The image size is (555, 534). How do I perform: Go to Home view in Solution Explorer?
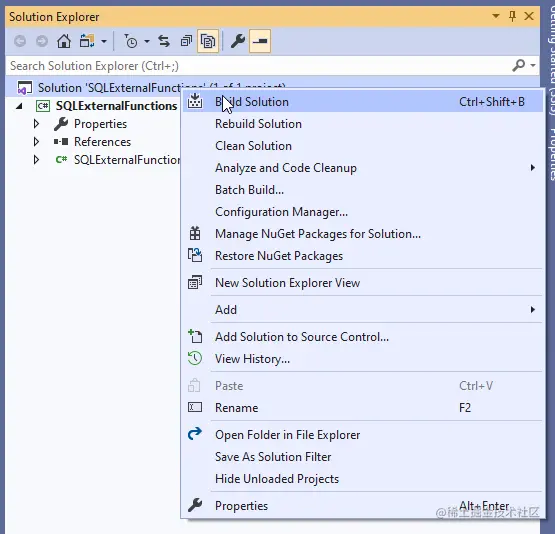64,41
